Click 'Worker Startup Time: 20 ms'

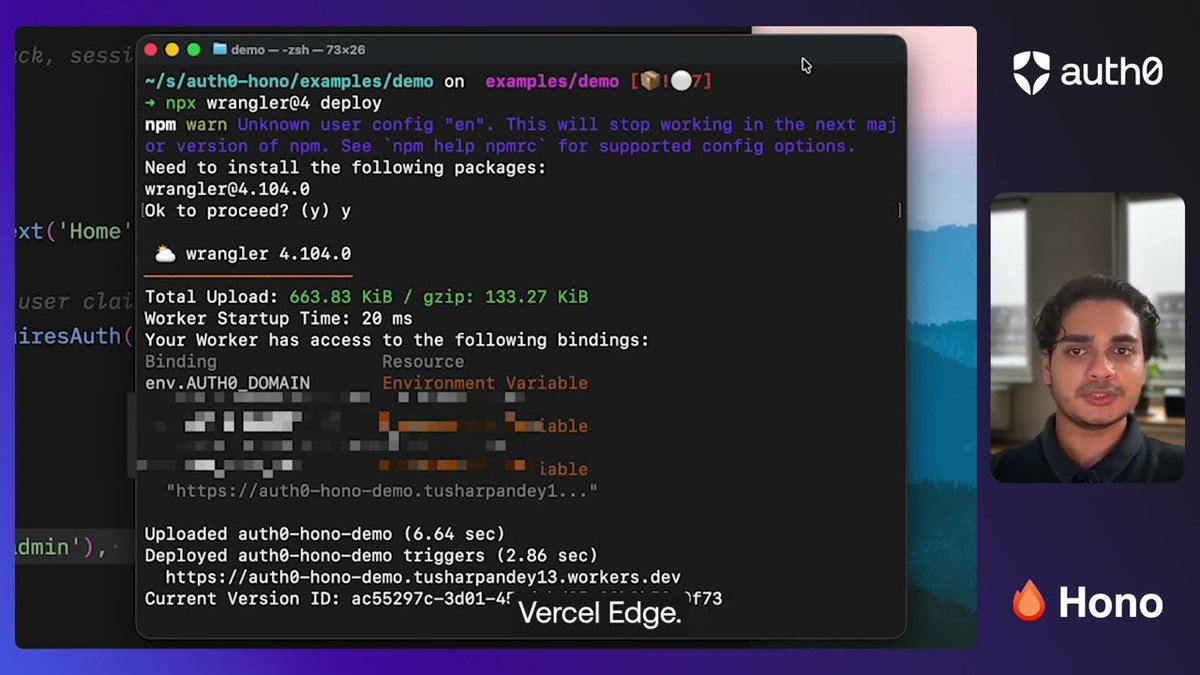[279, 319]
